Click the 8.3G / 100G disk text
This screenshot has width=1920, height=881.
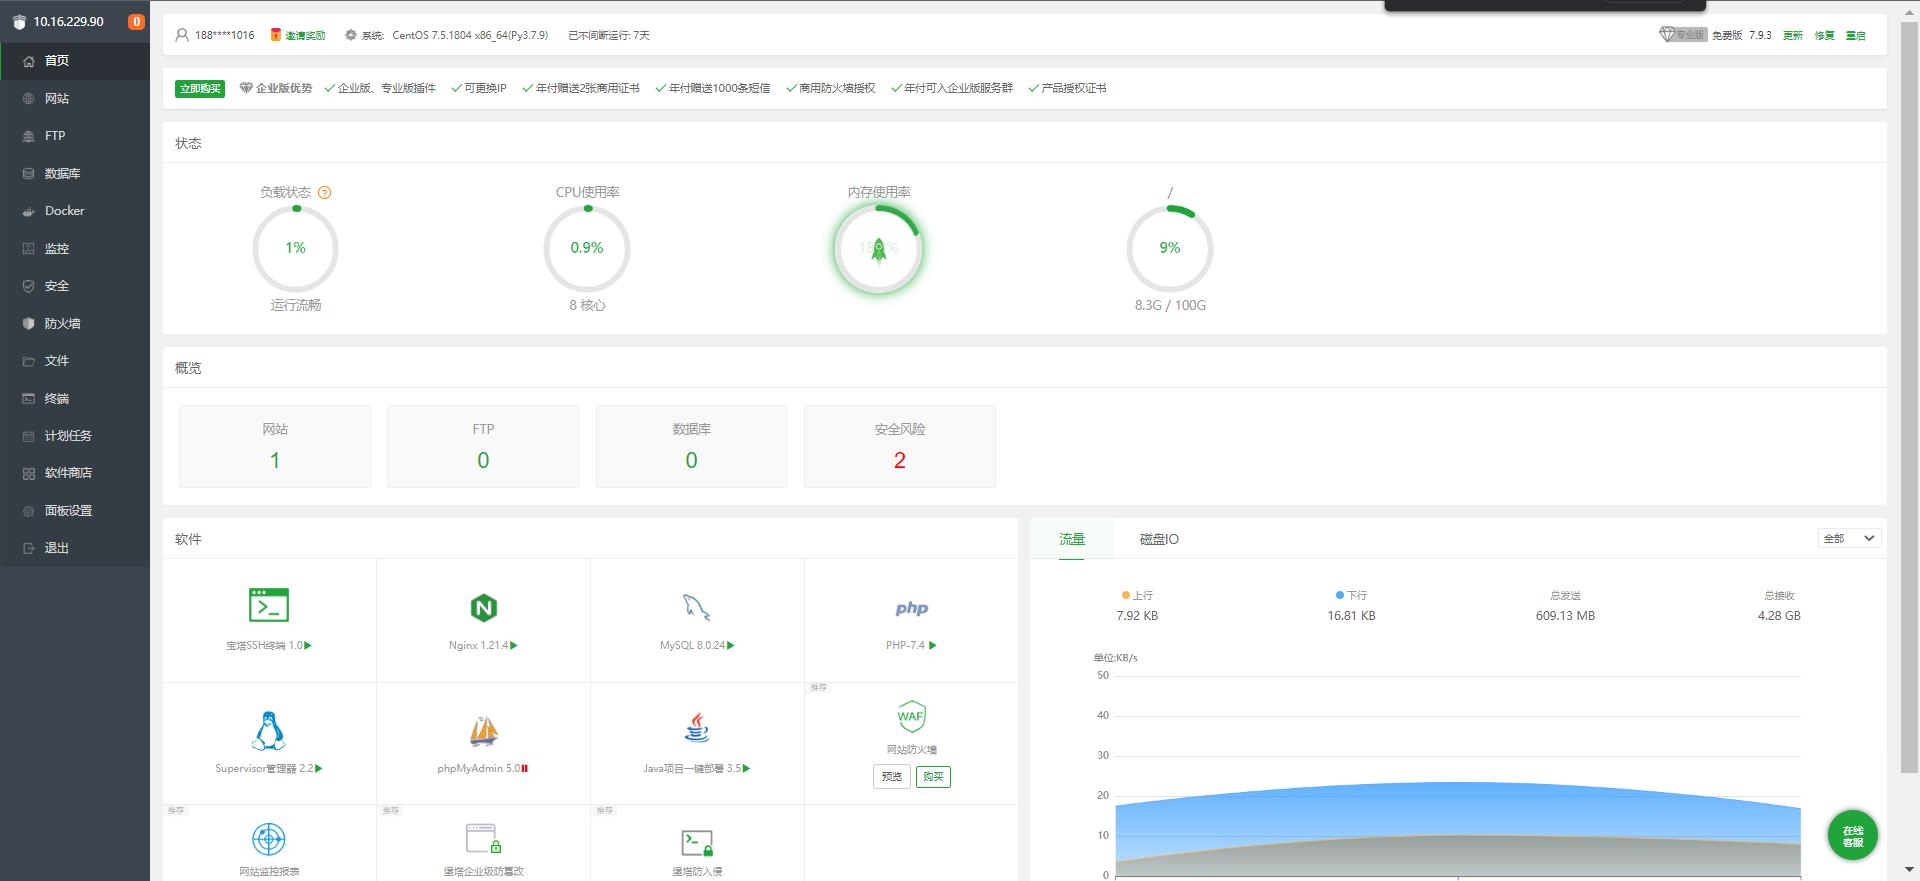[1170, 305]
